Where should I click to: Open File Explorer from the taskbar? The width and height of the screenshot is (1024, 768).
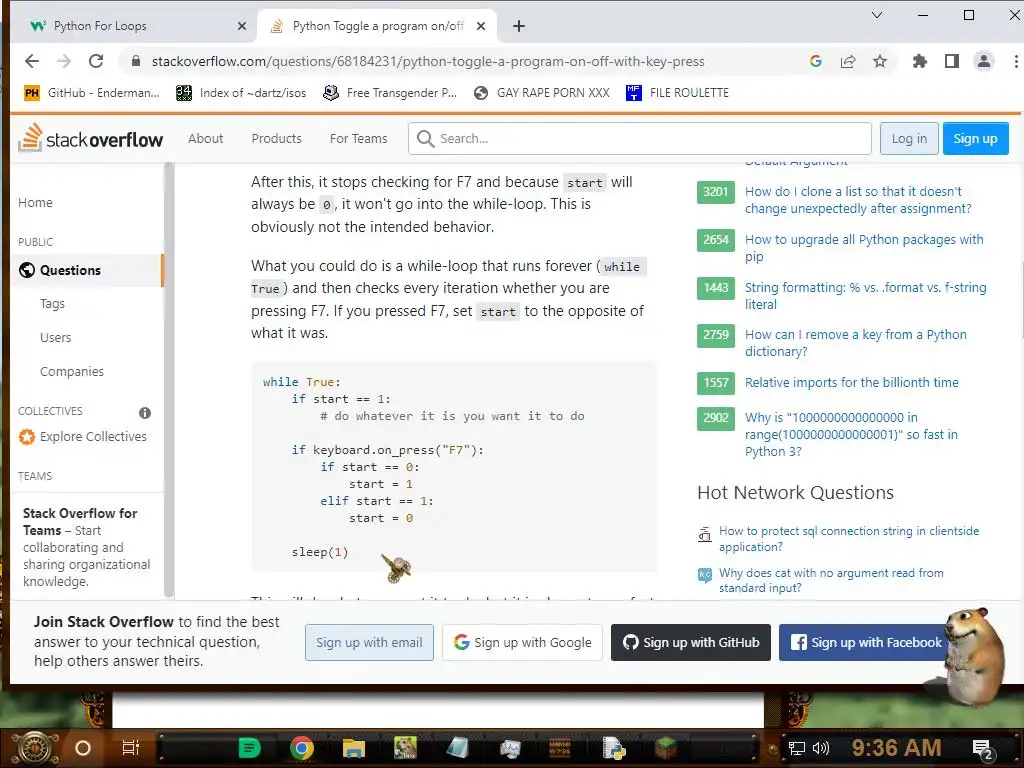(354, 748)
